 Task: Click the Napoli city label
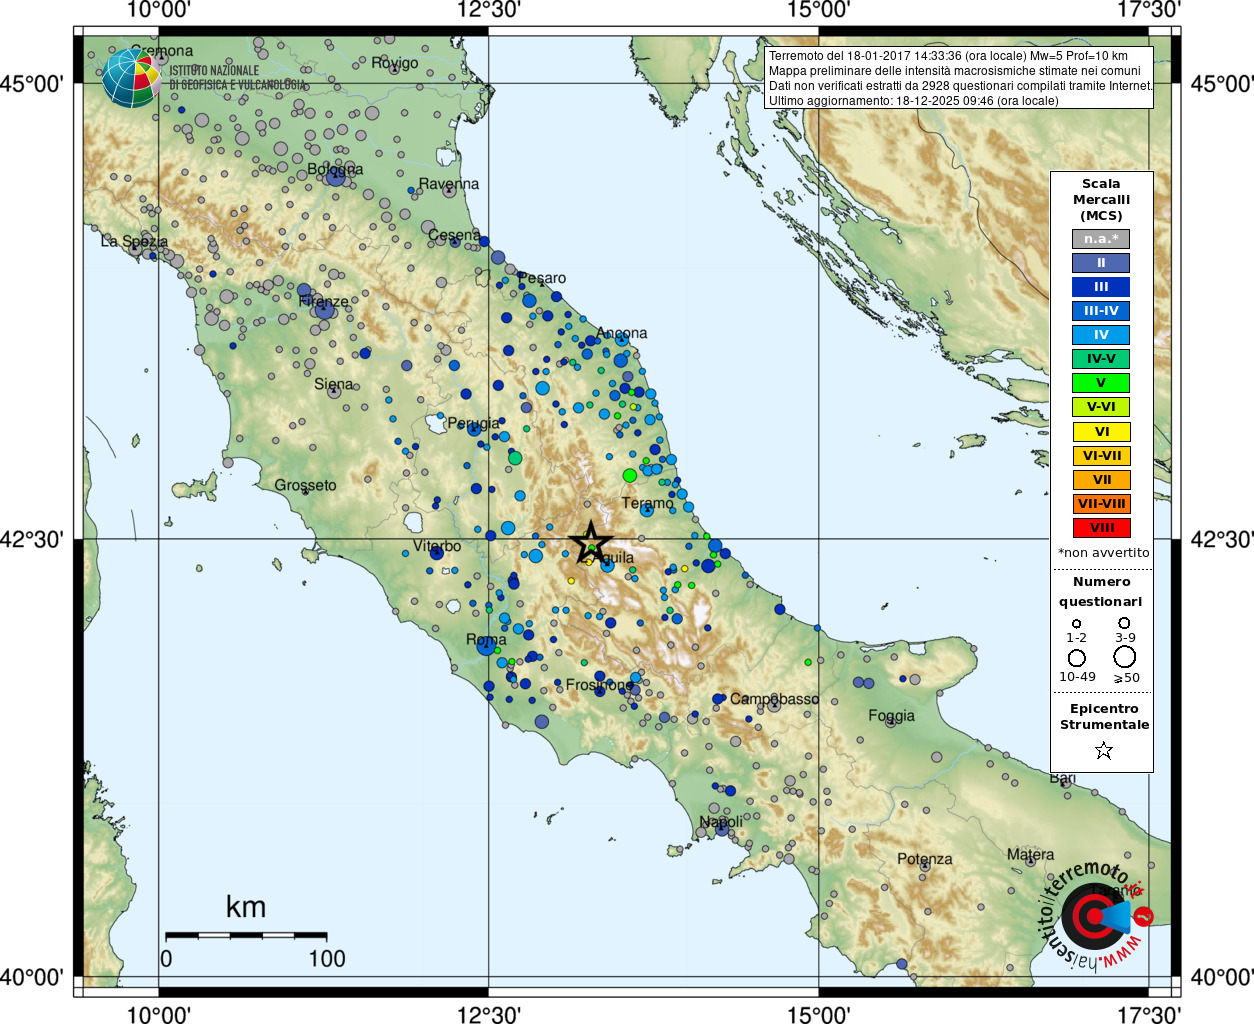point(721,822)
